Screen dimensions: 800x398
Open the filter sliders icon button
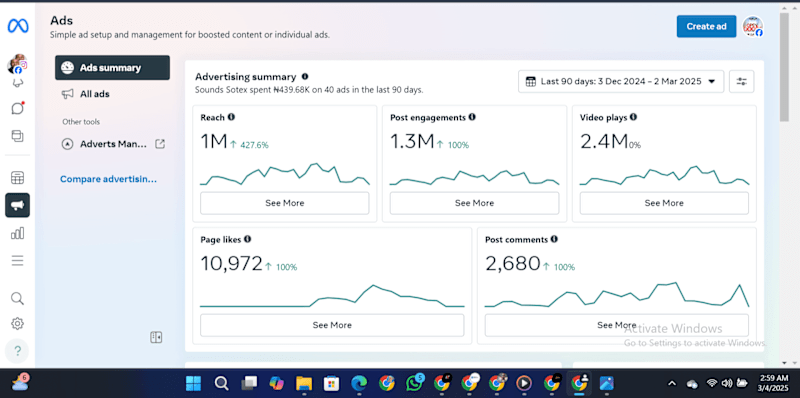[741, 82]
